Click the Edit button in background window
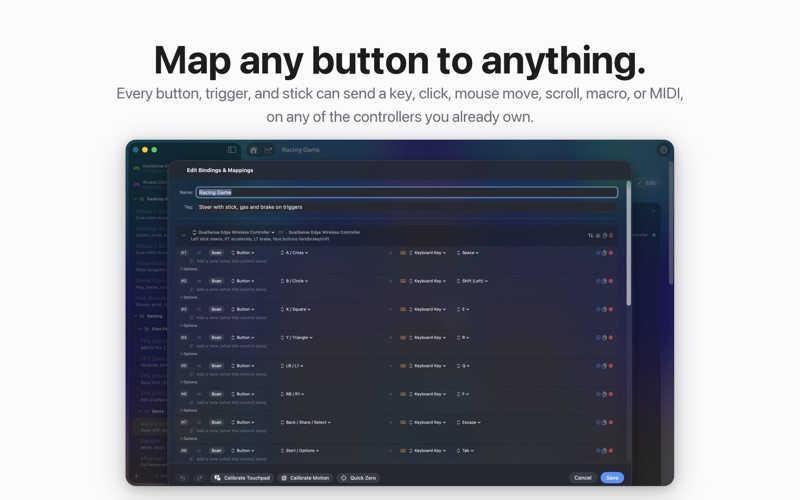Viewport: 800px width, 500px height. (646, 183)
